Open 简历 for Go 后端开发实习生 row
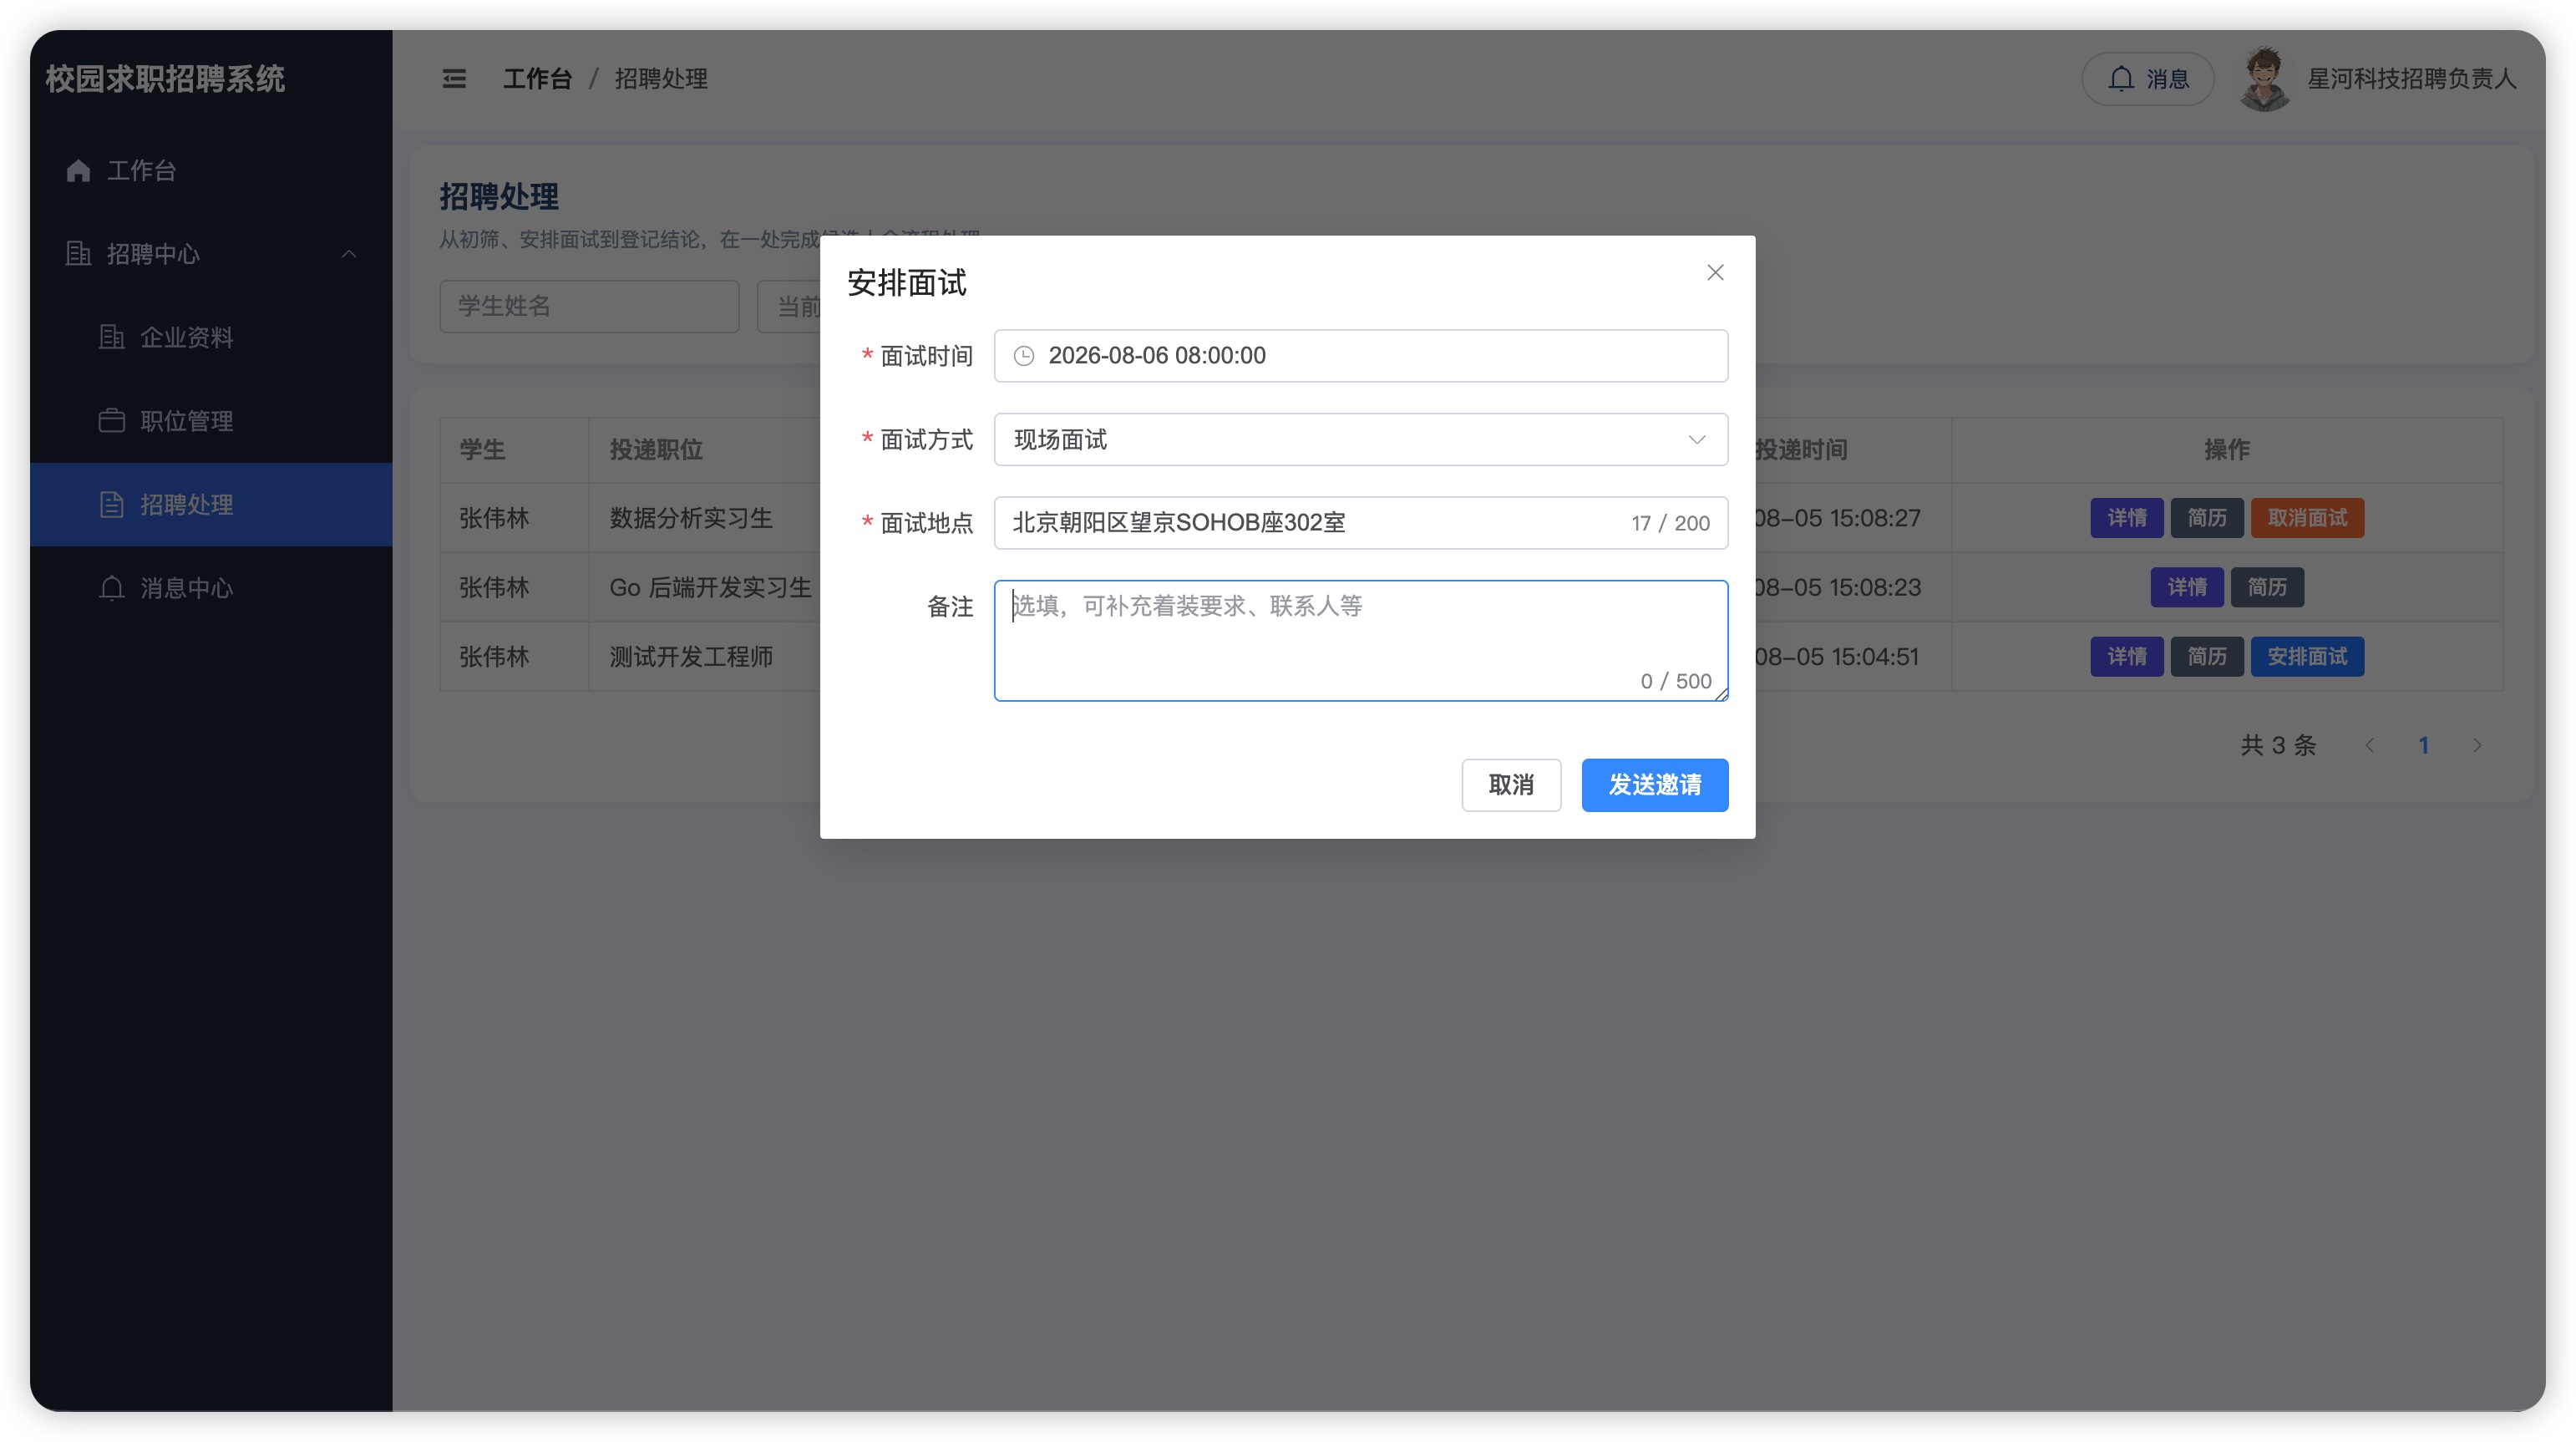The width and height of the screenshot is (2576, 1442). pyautogui.click(x=2267, y=587)
